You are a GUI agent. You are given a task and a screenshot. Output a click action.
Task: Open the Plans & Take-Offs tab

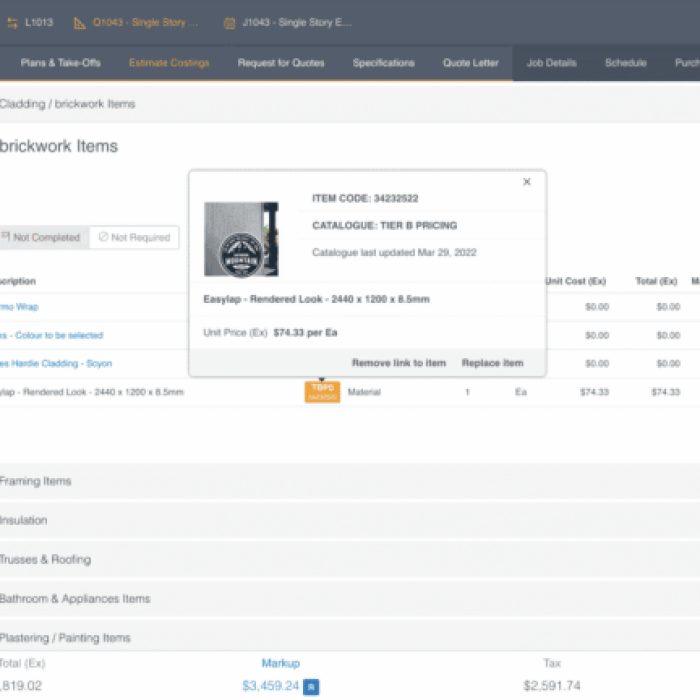(x=60, y=63)
